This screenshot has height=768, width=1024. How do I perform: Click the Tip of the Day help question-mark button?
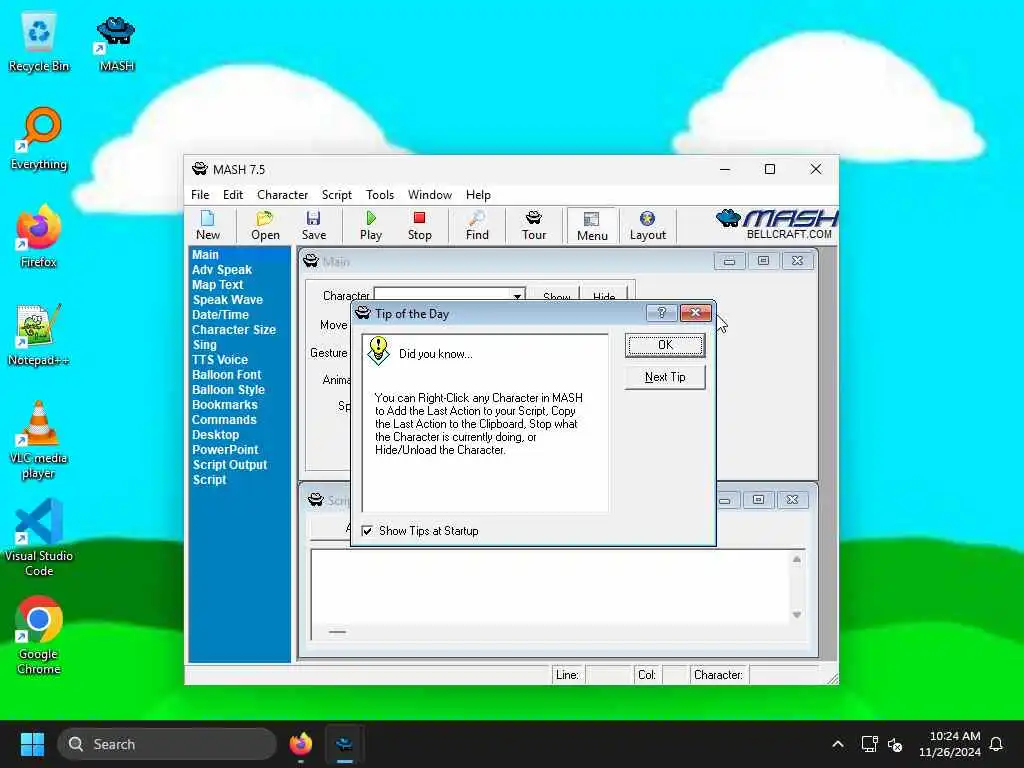click(661, 313)
